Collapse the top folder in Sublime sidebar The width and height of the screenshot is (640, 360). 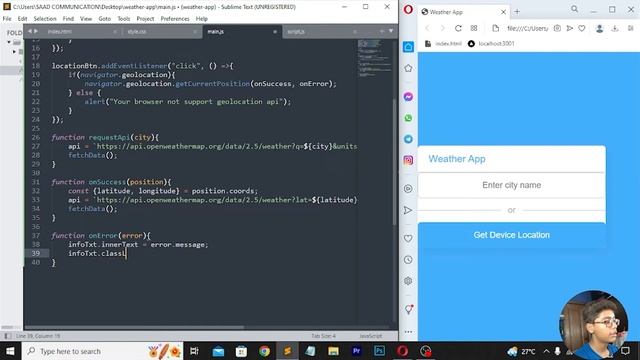[x=9, y=42]
